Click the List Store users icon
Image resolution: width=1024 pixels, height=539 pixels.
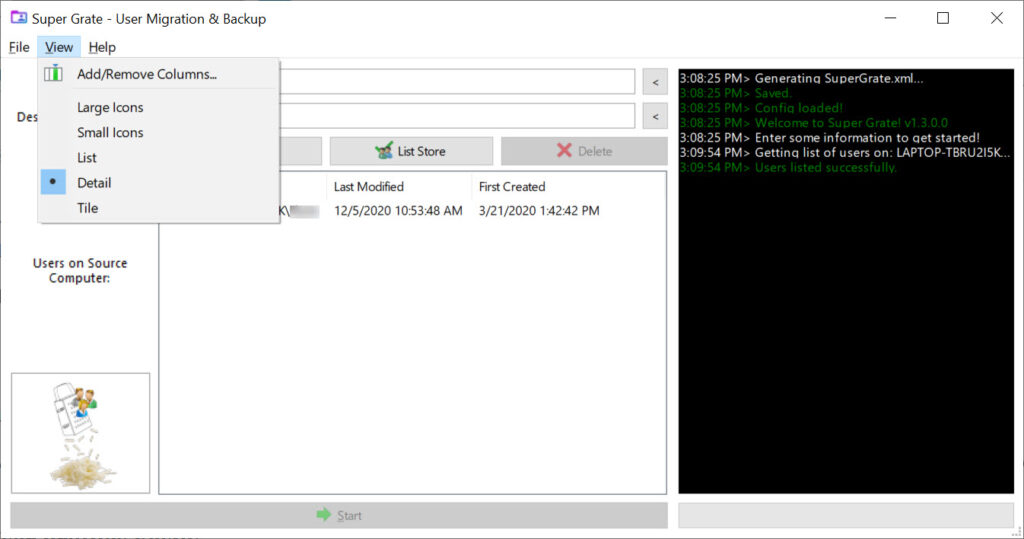point(384,151)
